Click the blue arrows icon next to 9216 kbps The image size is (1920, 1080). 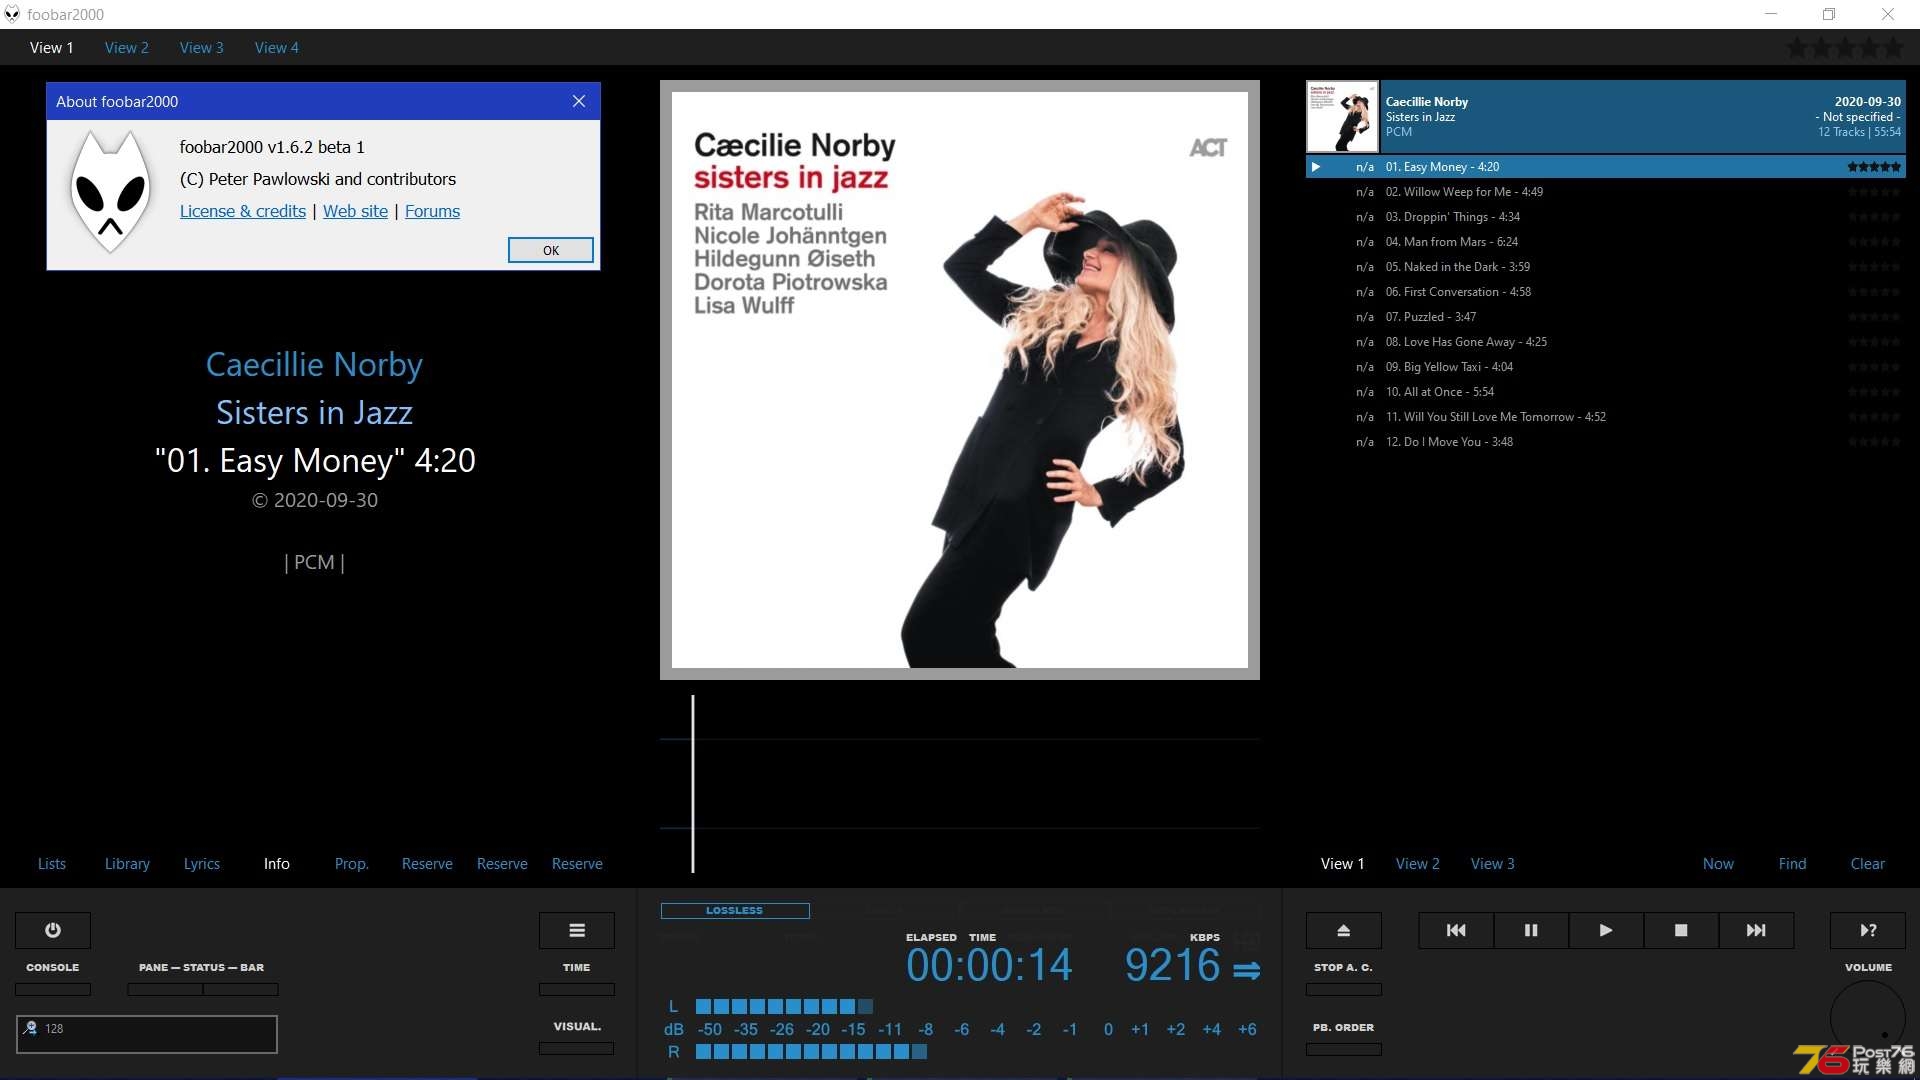(x=1246, y=970)
